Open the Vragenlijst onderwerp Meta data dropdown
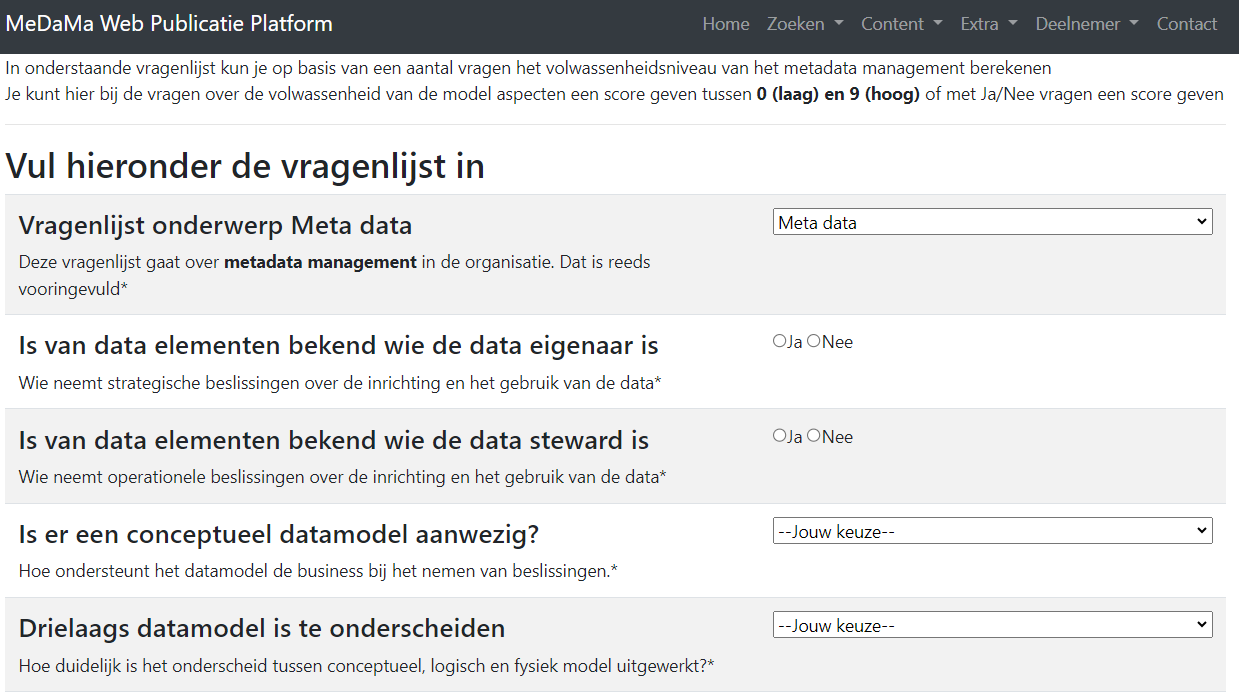1239x697 pixels. (x=992, y=221)
